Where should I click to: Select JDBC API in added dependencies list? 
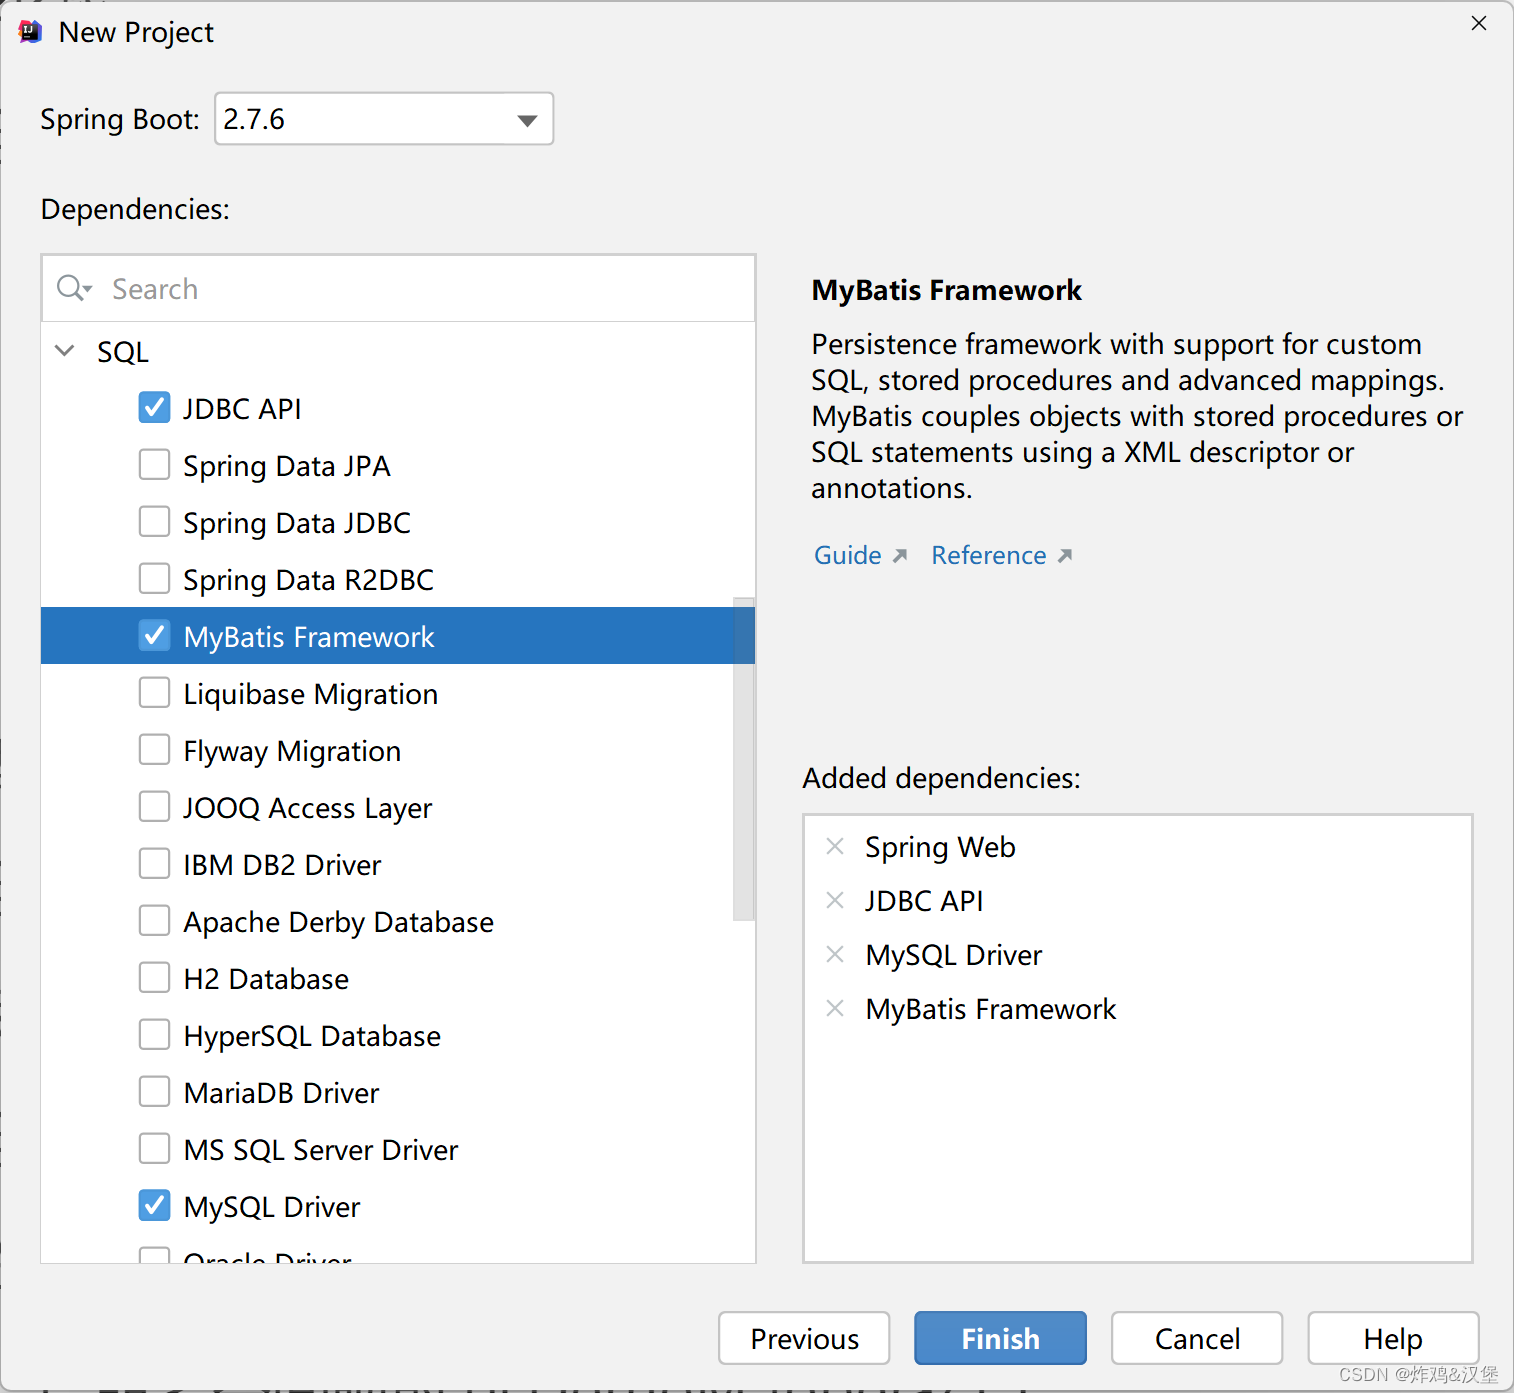click(924, 901)
